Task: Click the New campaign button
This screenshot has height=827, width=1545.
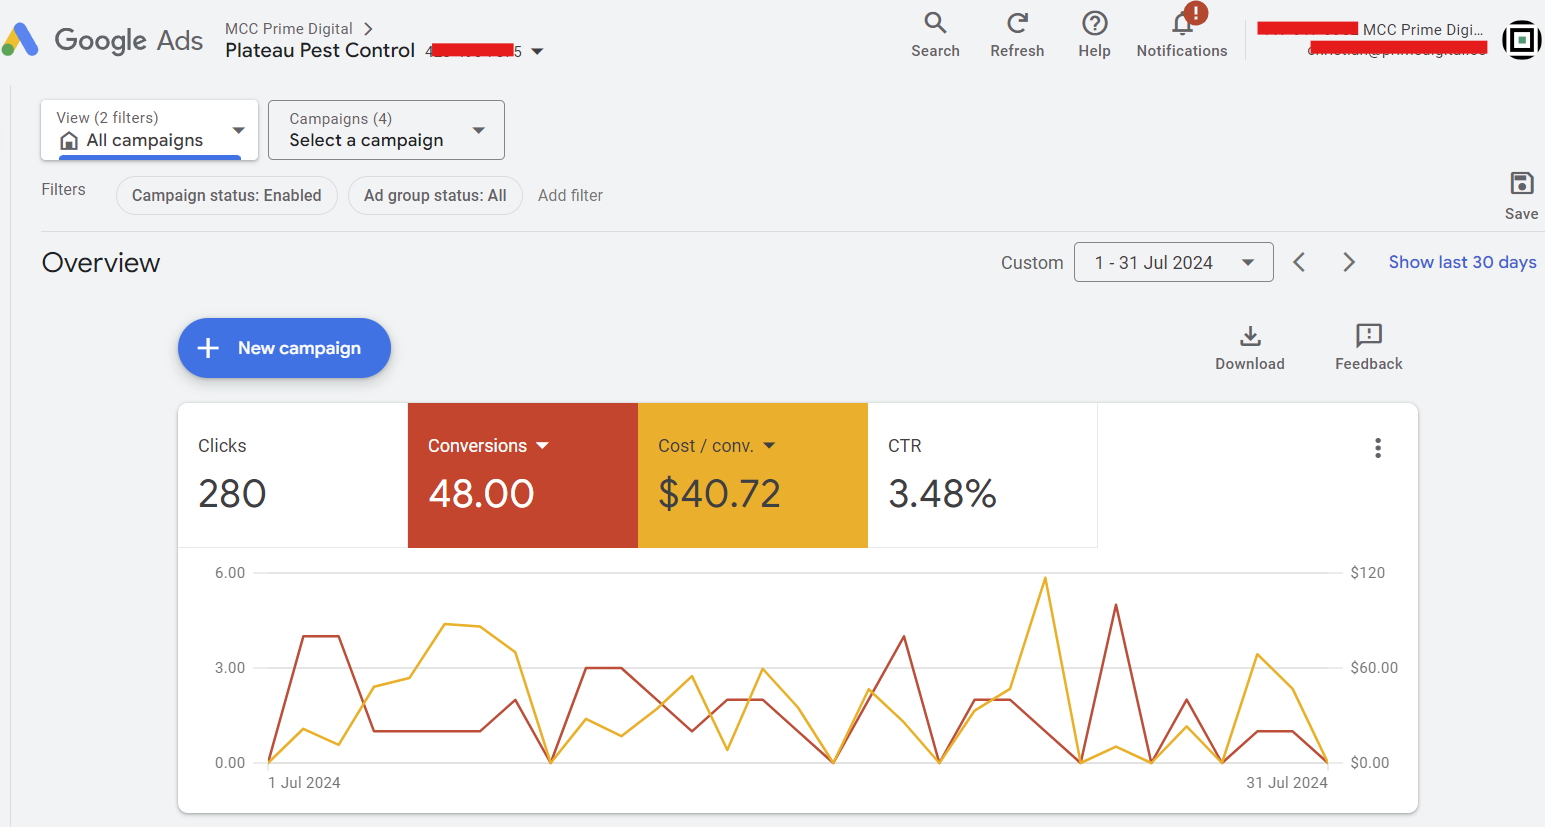Action: pos(284,348)
